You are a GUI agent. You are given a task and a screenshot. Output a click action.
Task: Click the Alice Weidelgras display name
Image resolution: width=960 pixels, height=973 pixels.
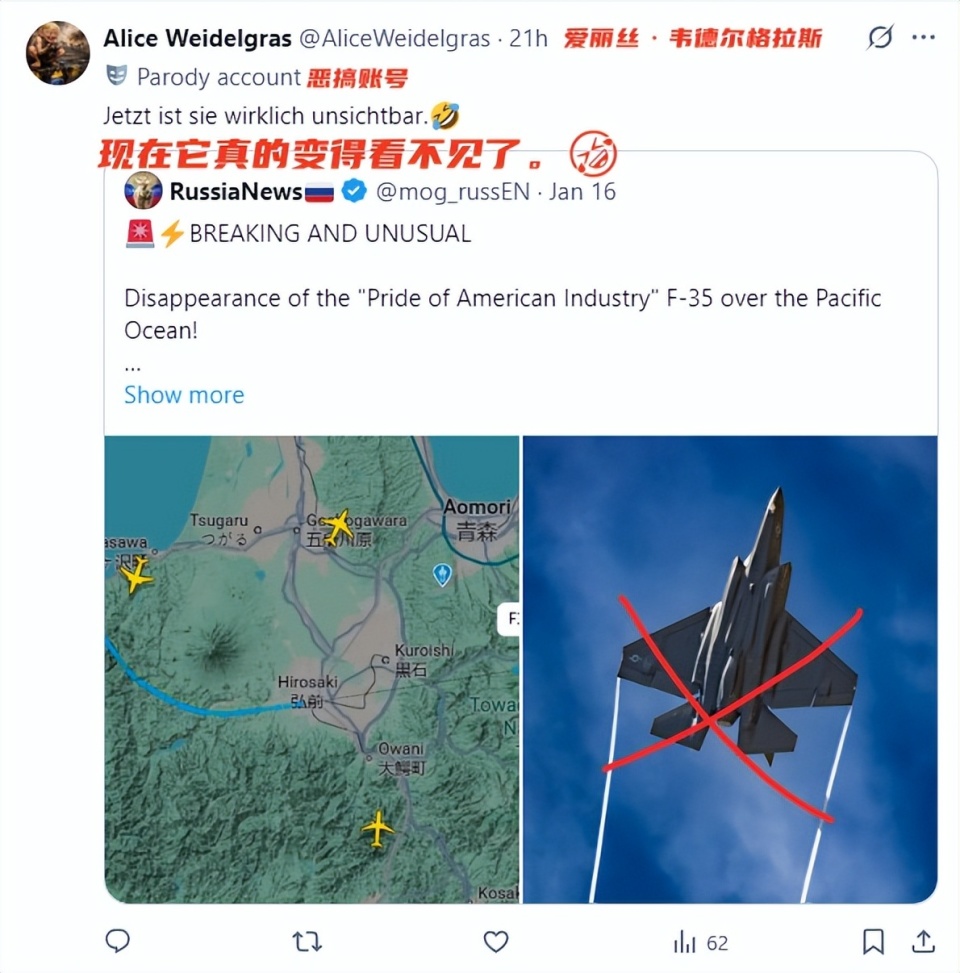pos(197,38)
